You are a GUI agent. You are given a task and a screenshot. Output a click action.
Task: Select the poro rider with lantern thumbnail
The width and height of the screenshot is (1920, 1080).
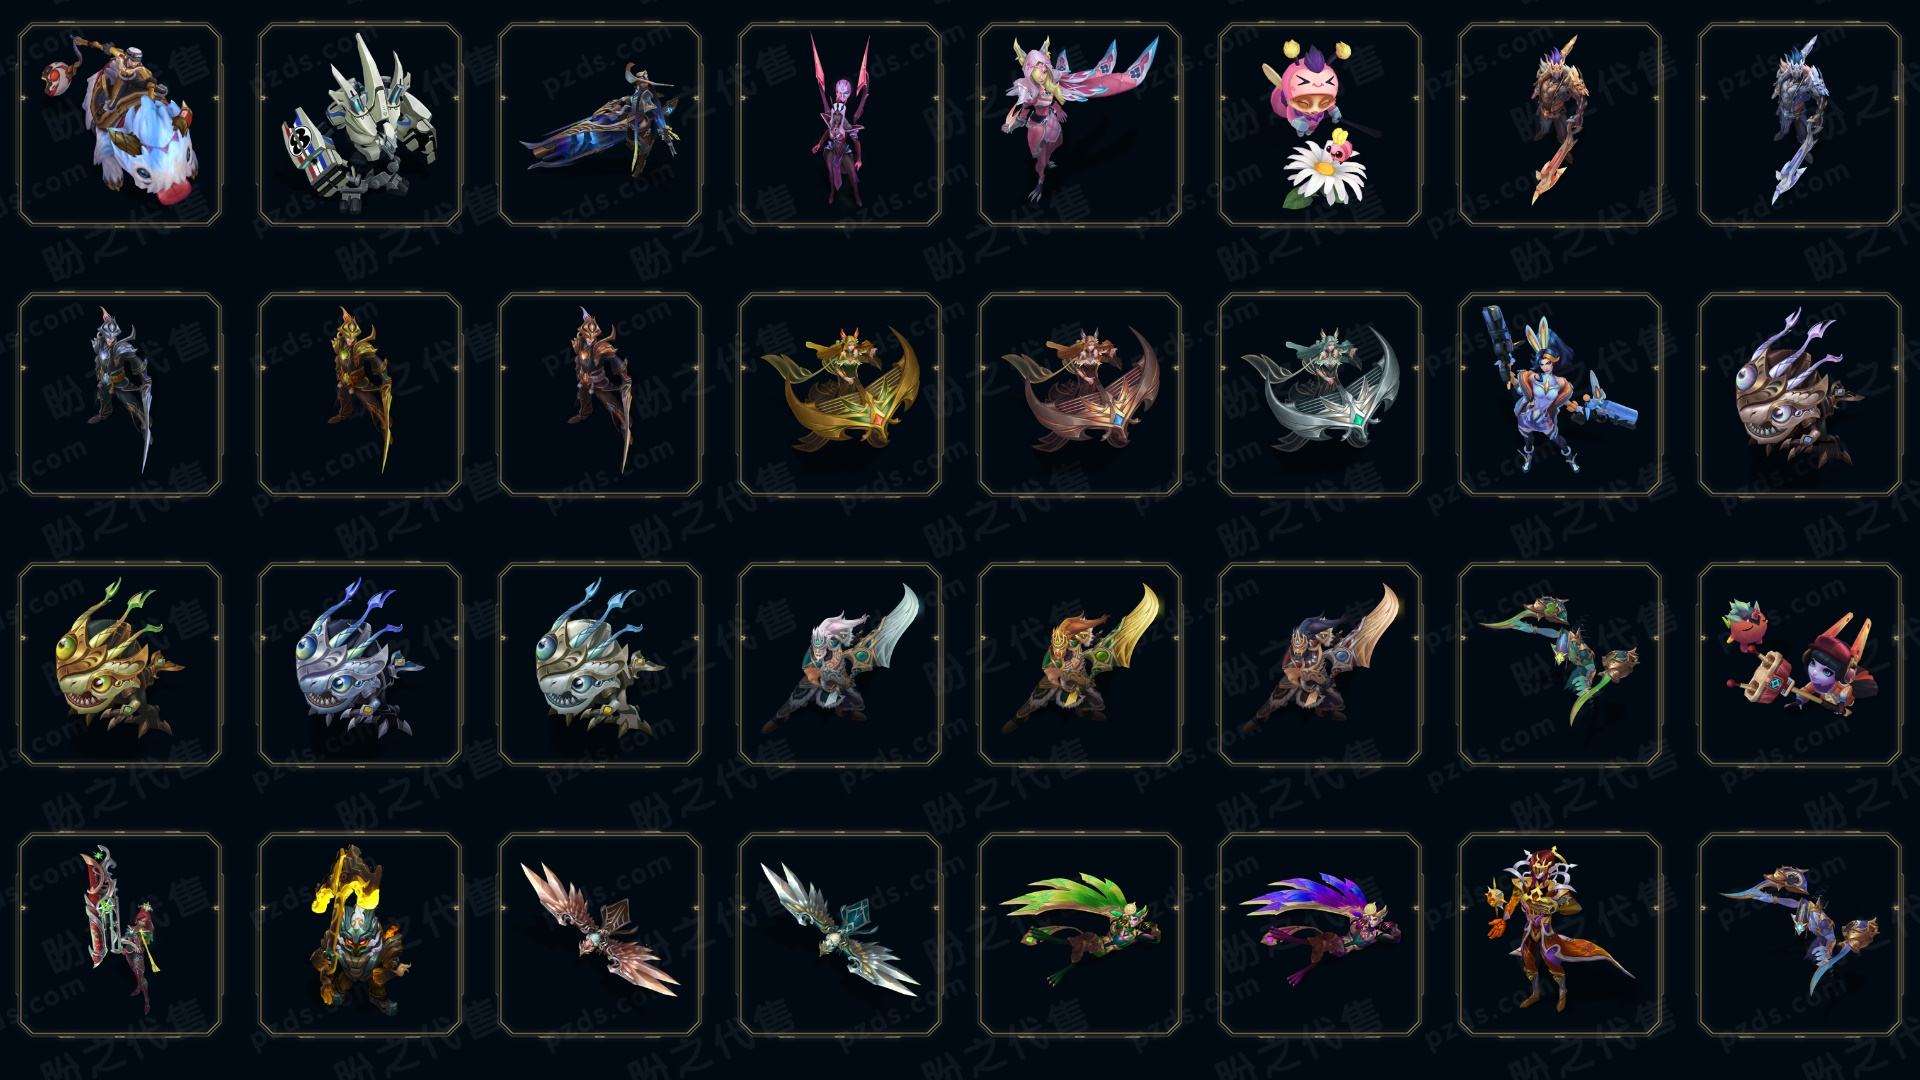pyautogui.click(x=120, y=125)
